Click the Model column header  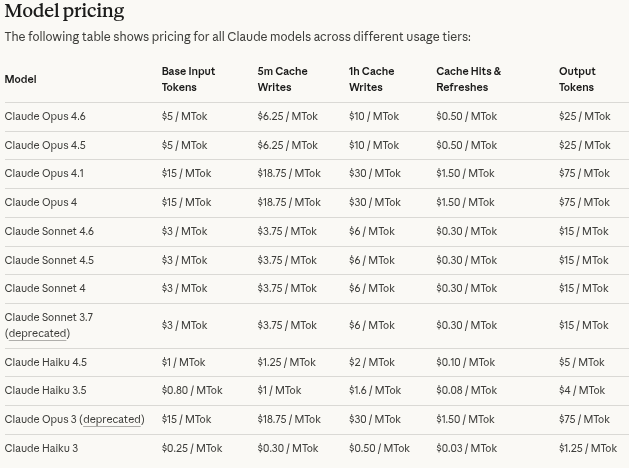(20, 79)
